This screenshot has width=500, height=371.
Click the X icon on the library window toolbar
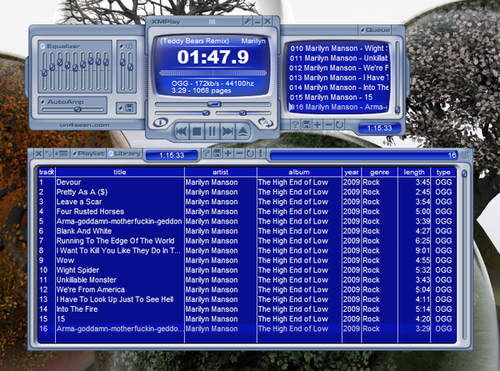pos(39,154)
